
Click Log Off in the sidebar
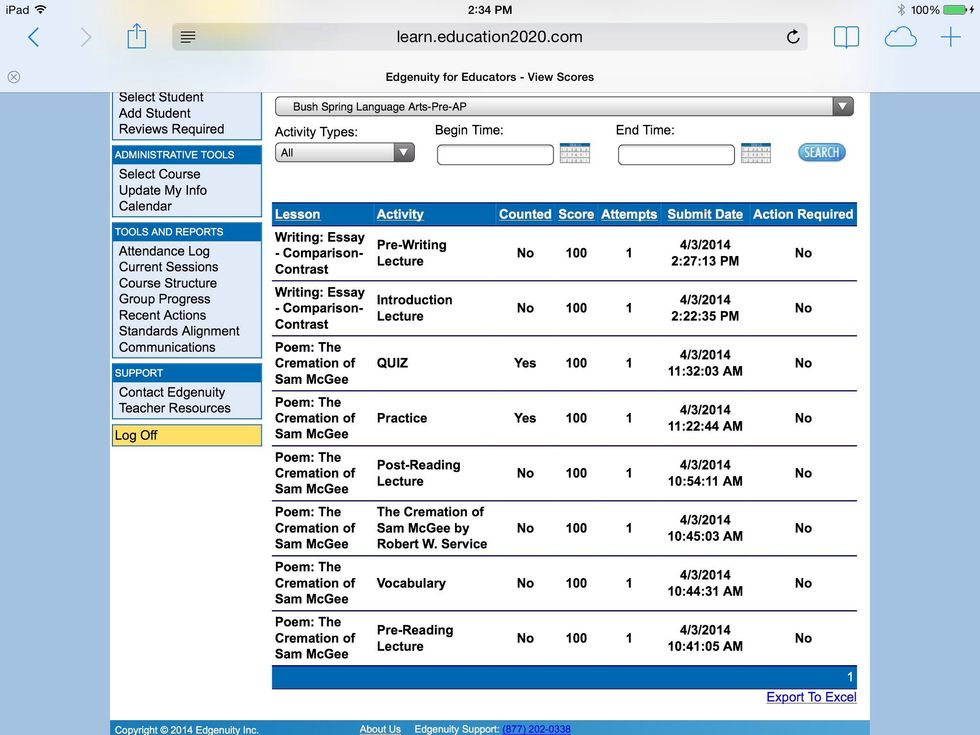pyautogui.click(x=137, y=435)
